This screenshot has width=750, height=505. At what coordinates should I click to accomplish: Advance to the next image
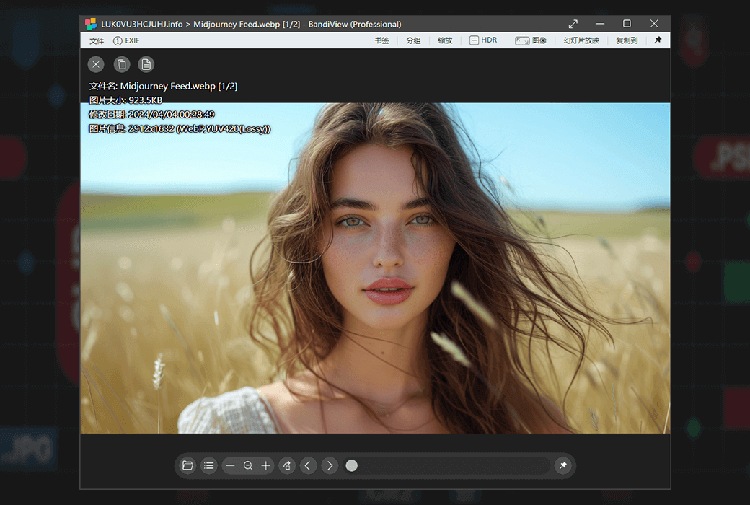pos(329,465)
